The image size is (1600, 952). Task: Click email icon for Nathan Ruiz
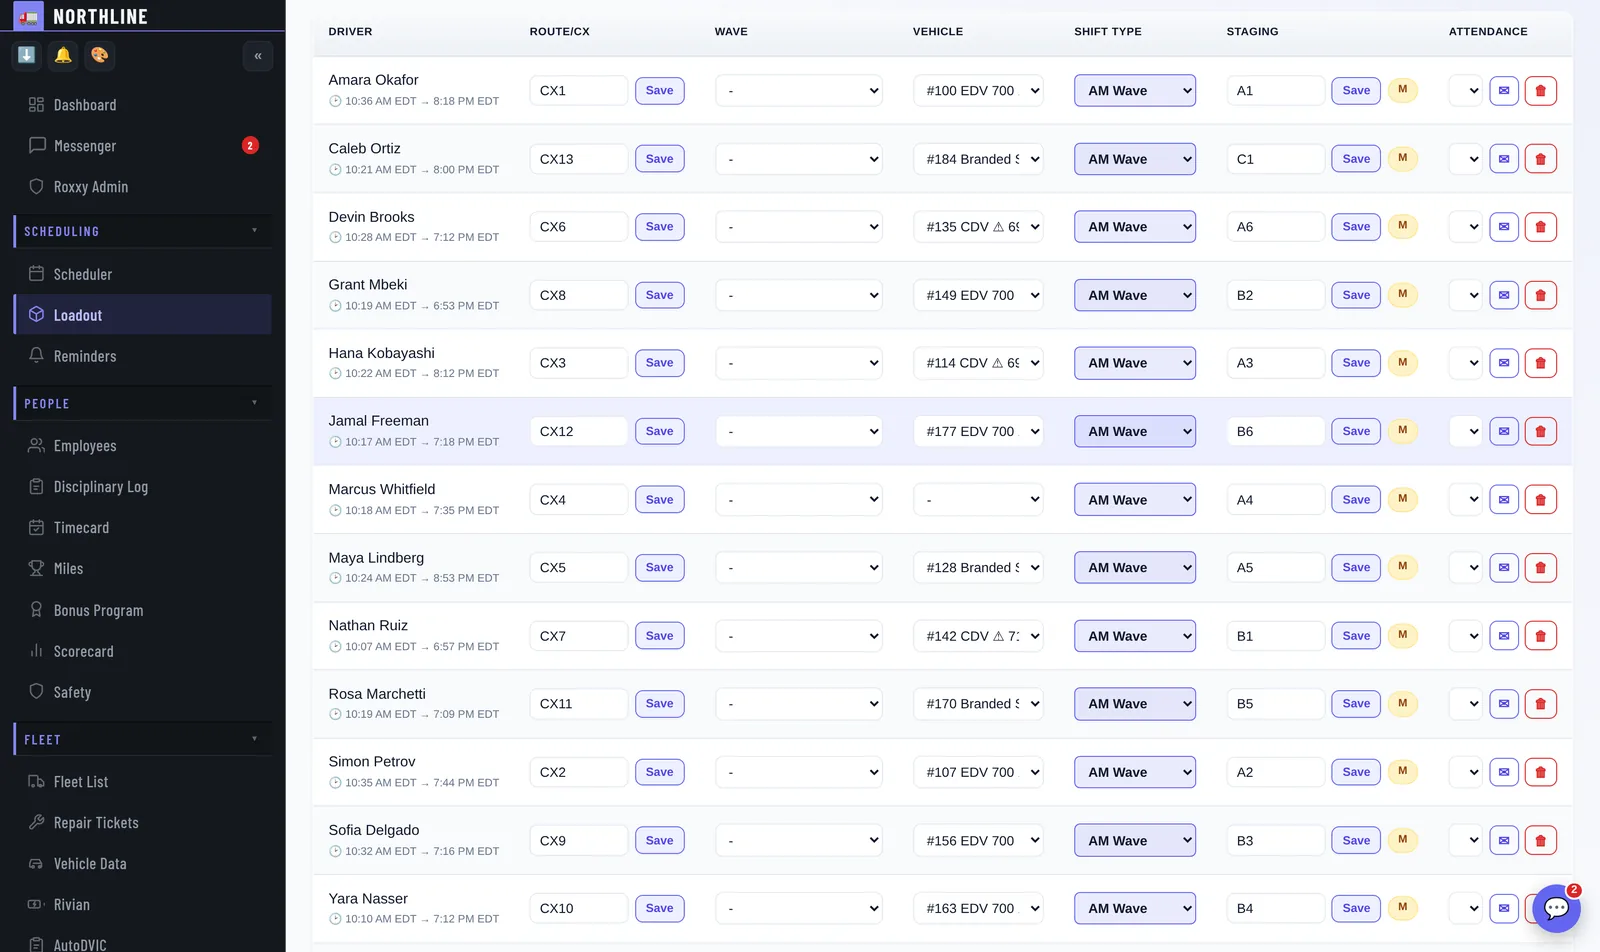click(x=1504, y=636)
